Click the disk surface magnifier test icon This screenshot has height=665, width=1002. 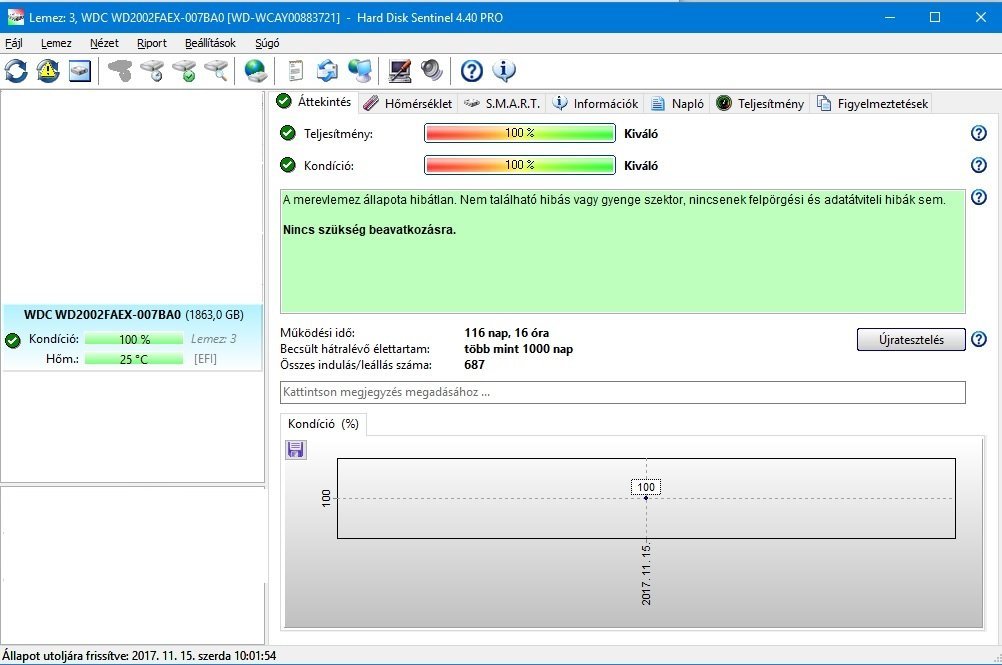[x=217, y=70]
